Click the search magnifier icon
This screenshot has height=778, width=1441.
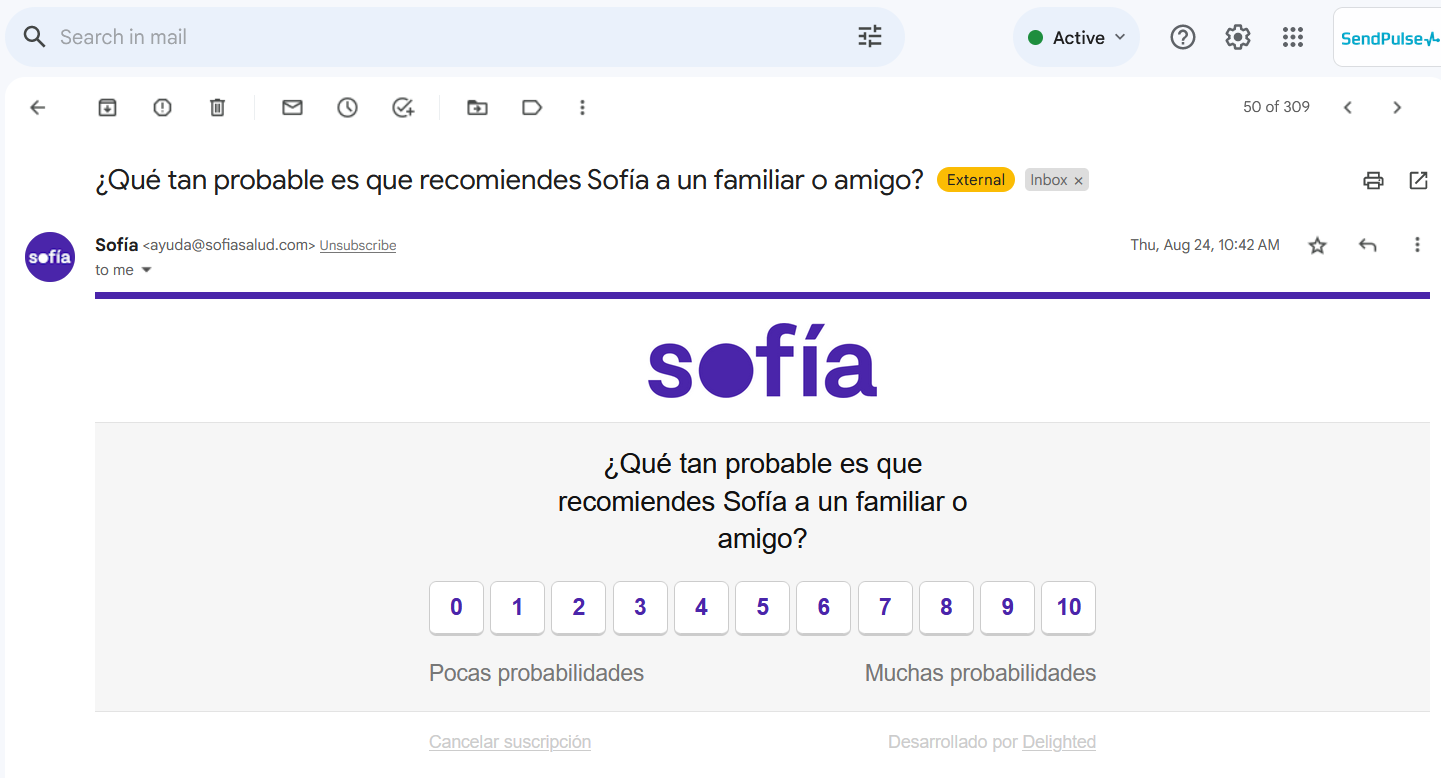(x=34, y=37)
